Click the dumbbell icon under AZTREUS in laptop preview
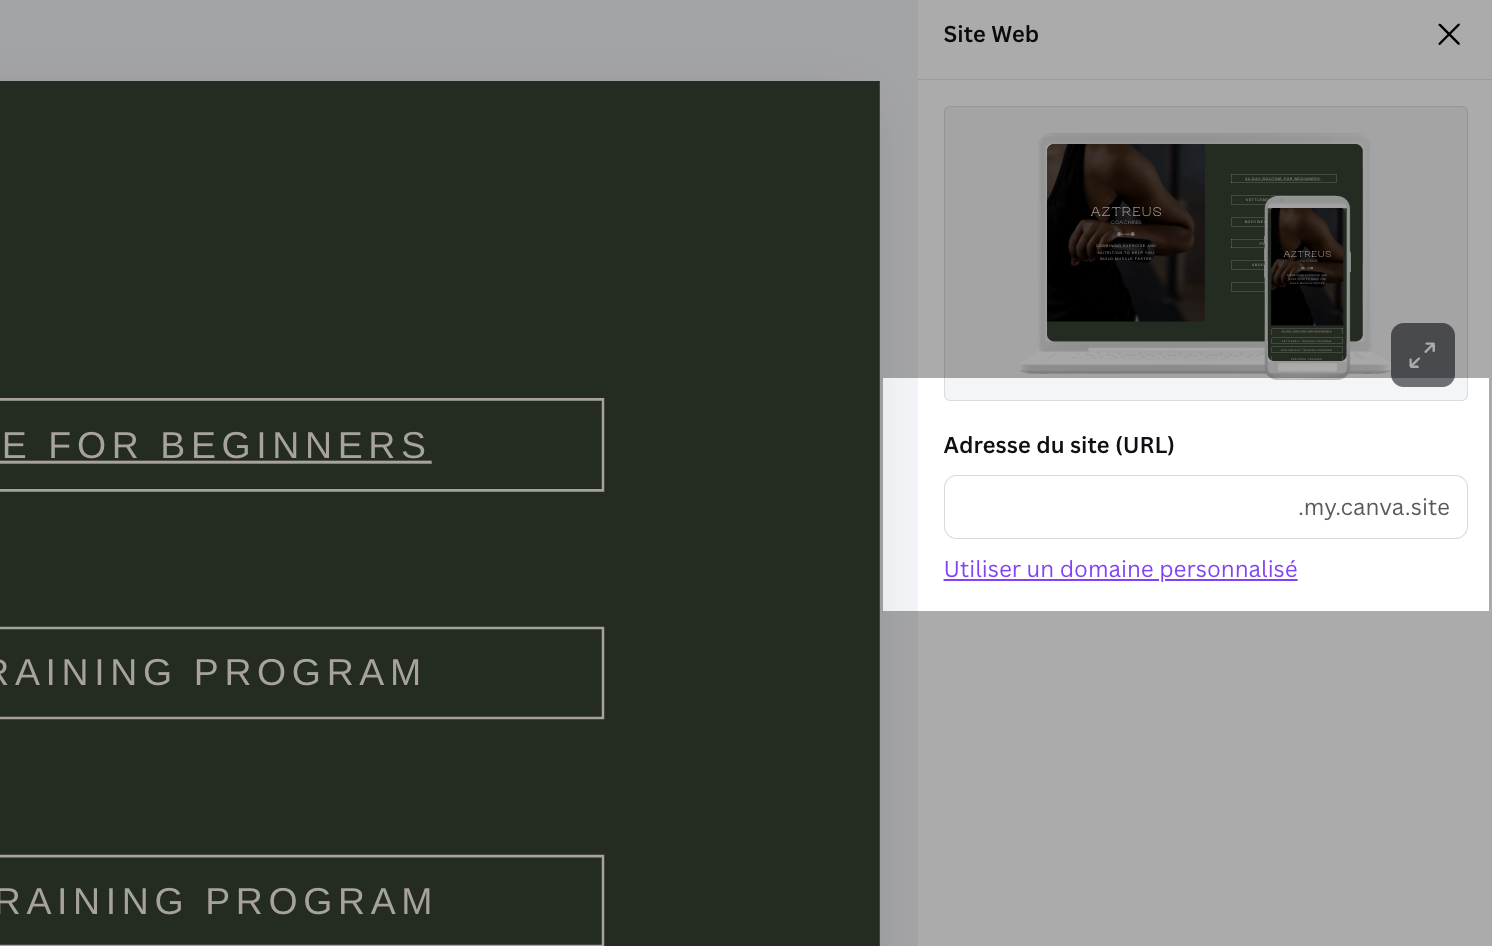 [1126, 234]
